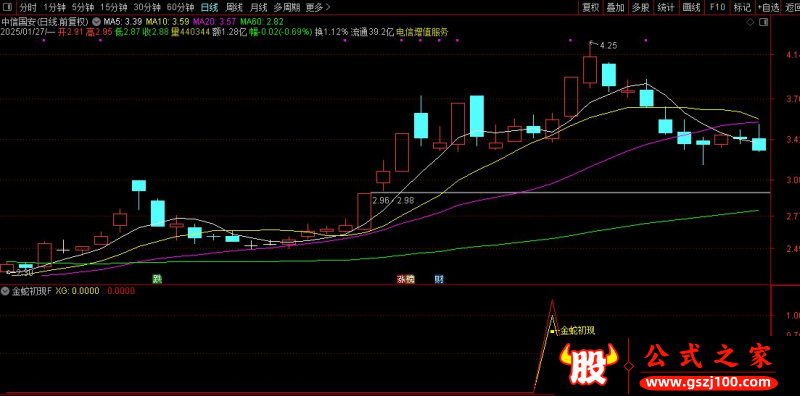Image resolution: width=800 pixels, height=396 pixels.
Task: Select the 周线 weekly period tab
Action: [234, 8]
